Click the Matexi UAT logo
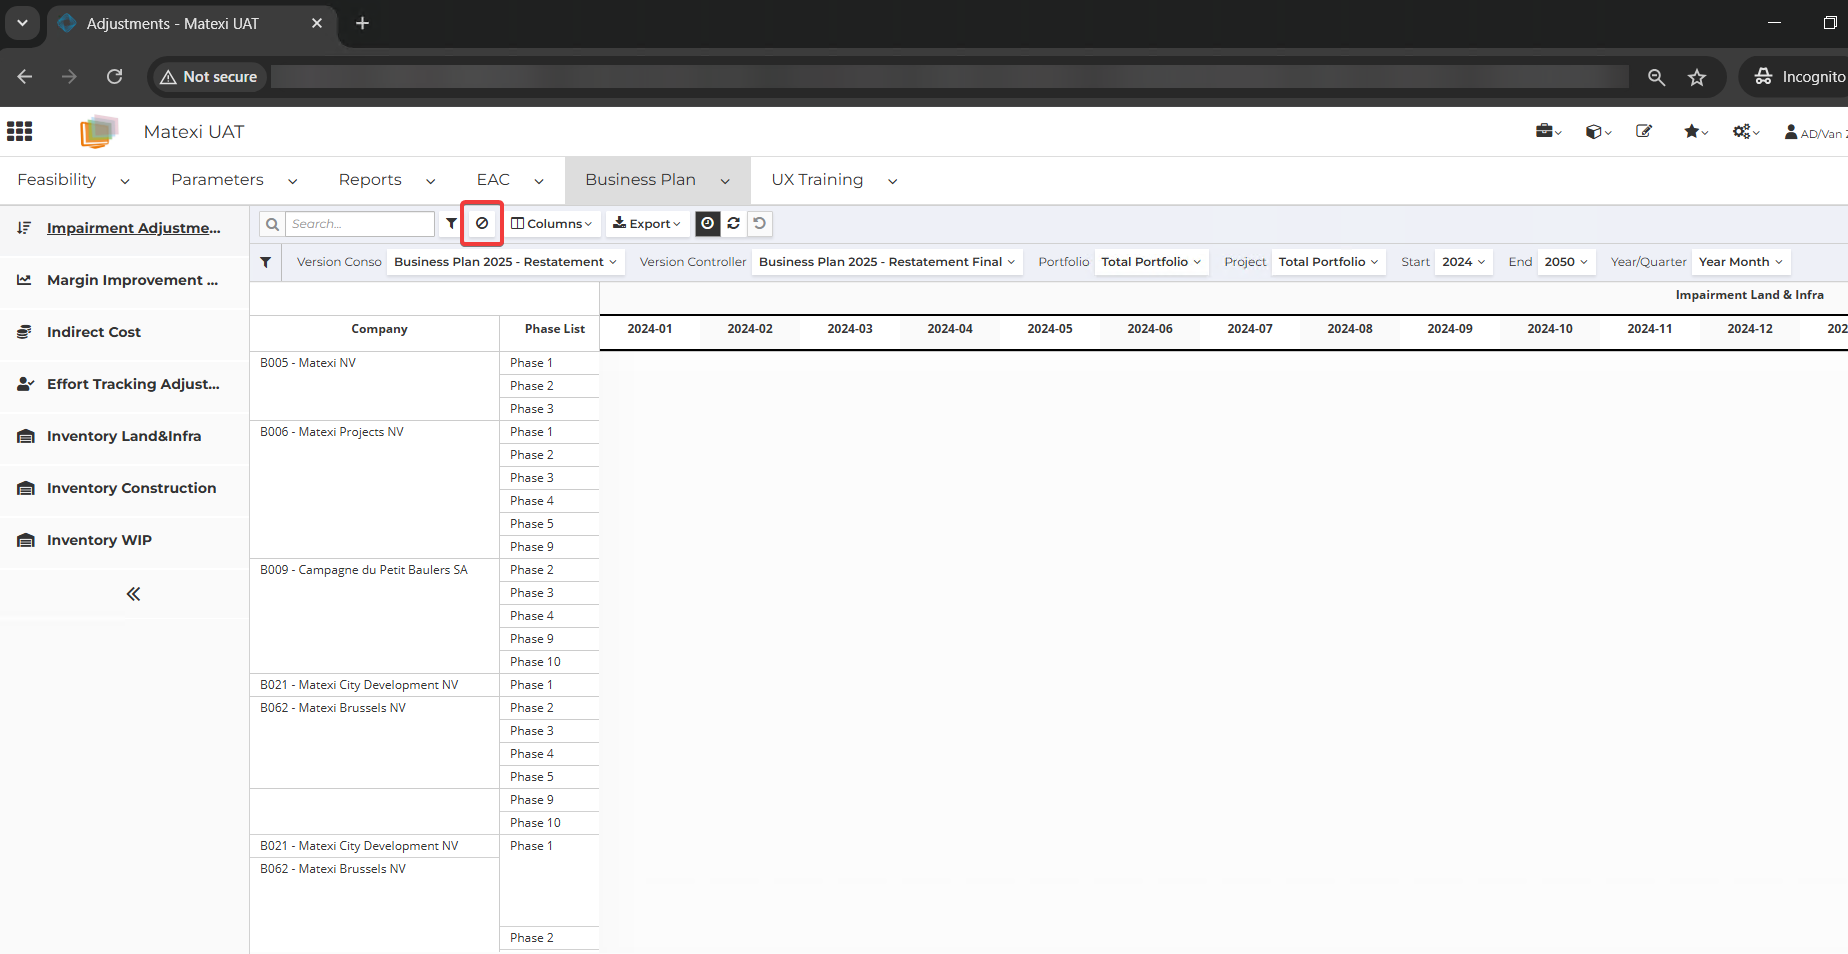Viewport: 1848px width, 954px height. pyautogui.click(x=99, y=131)
